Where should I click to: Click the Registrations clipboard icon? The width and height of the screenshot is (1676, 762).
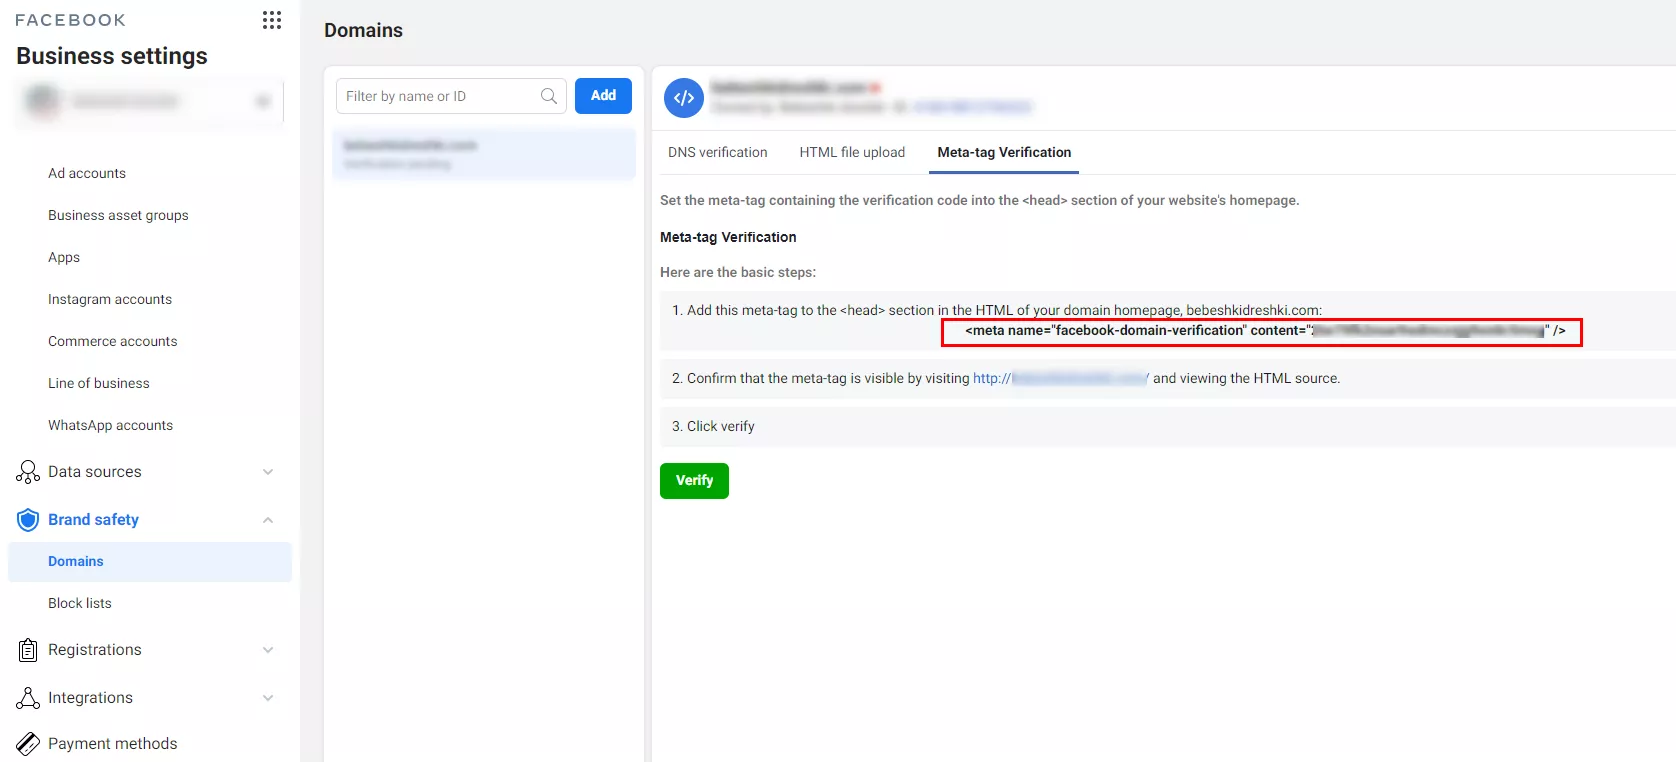point(28,650)
